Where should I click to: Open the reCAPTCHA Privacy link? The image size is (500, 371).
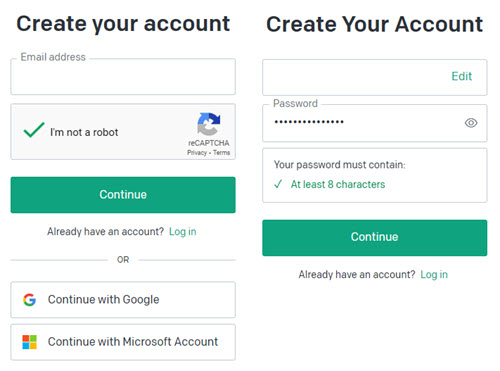click(x=197, y=153)
